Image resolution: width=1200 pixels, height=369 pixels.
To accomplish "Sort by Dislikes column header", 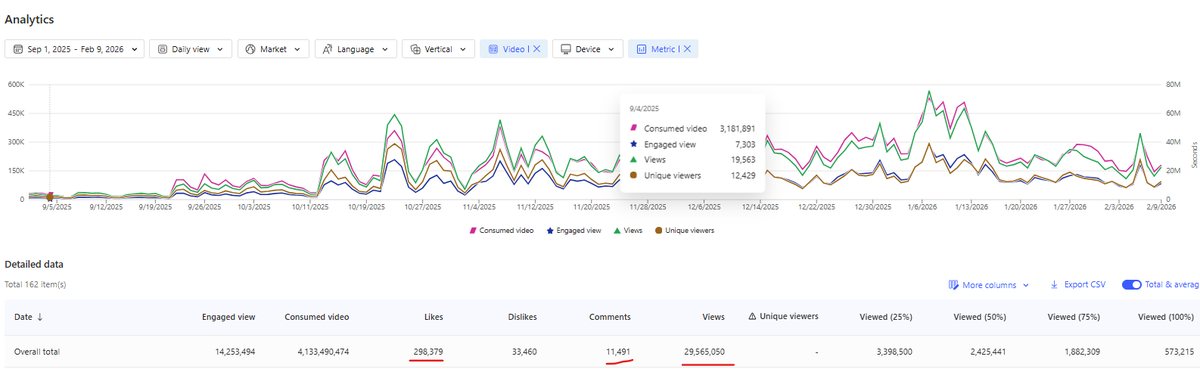I will point(521,316).
